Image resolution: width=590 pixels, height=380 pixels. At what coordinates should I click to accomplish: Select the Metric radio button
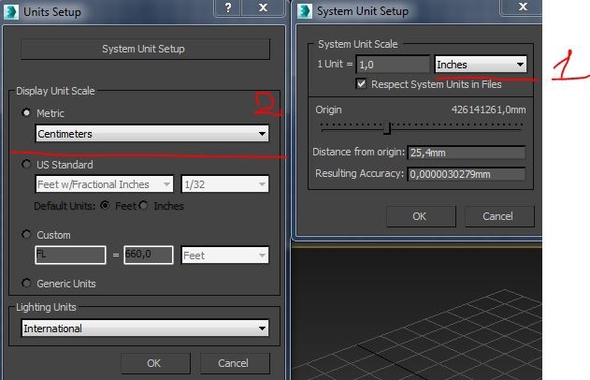[26, 112]
